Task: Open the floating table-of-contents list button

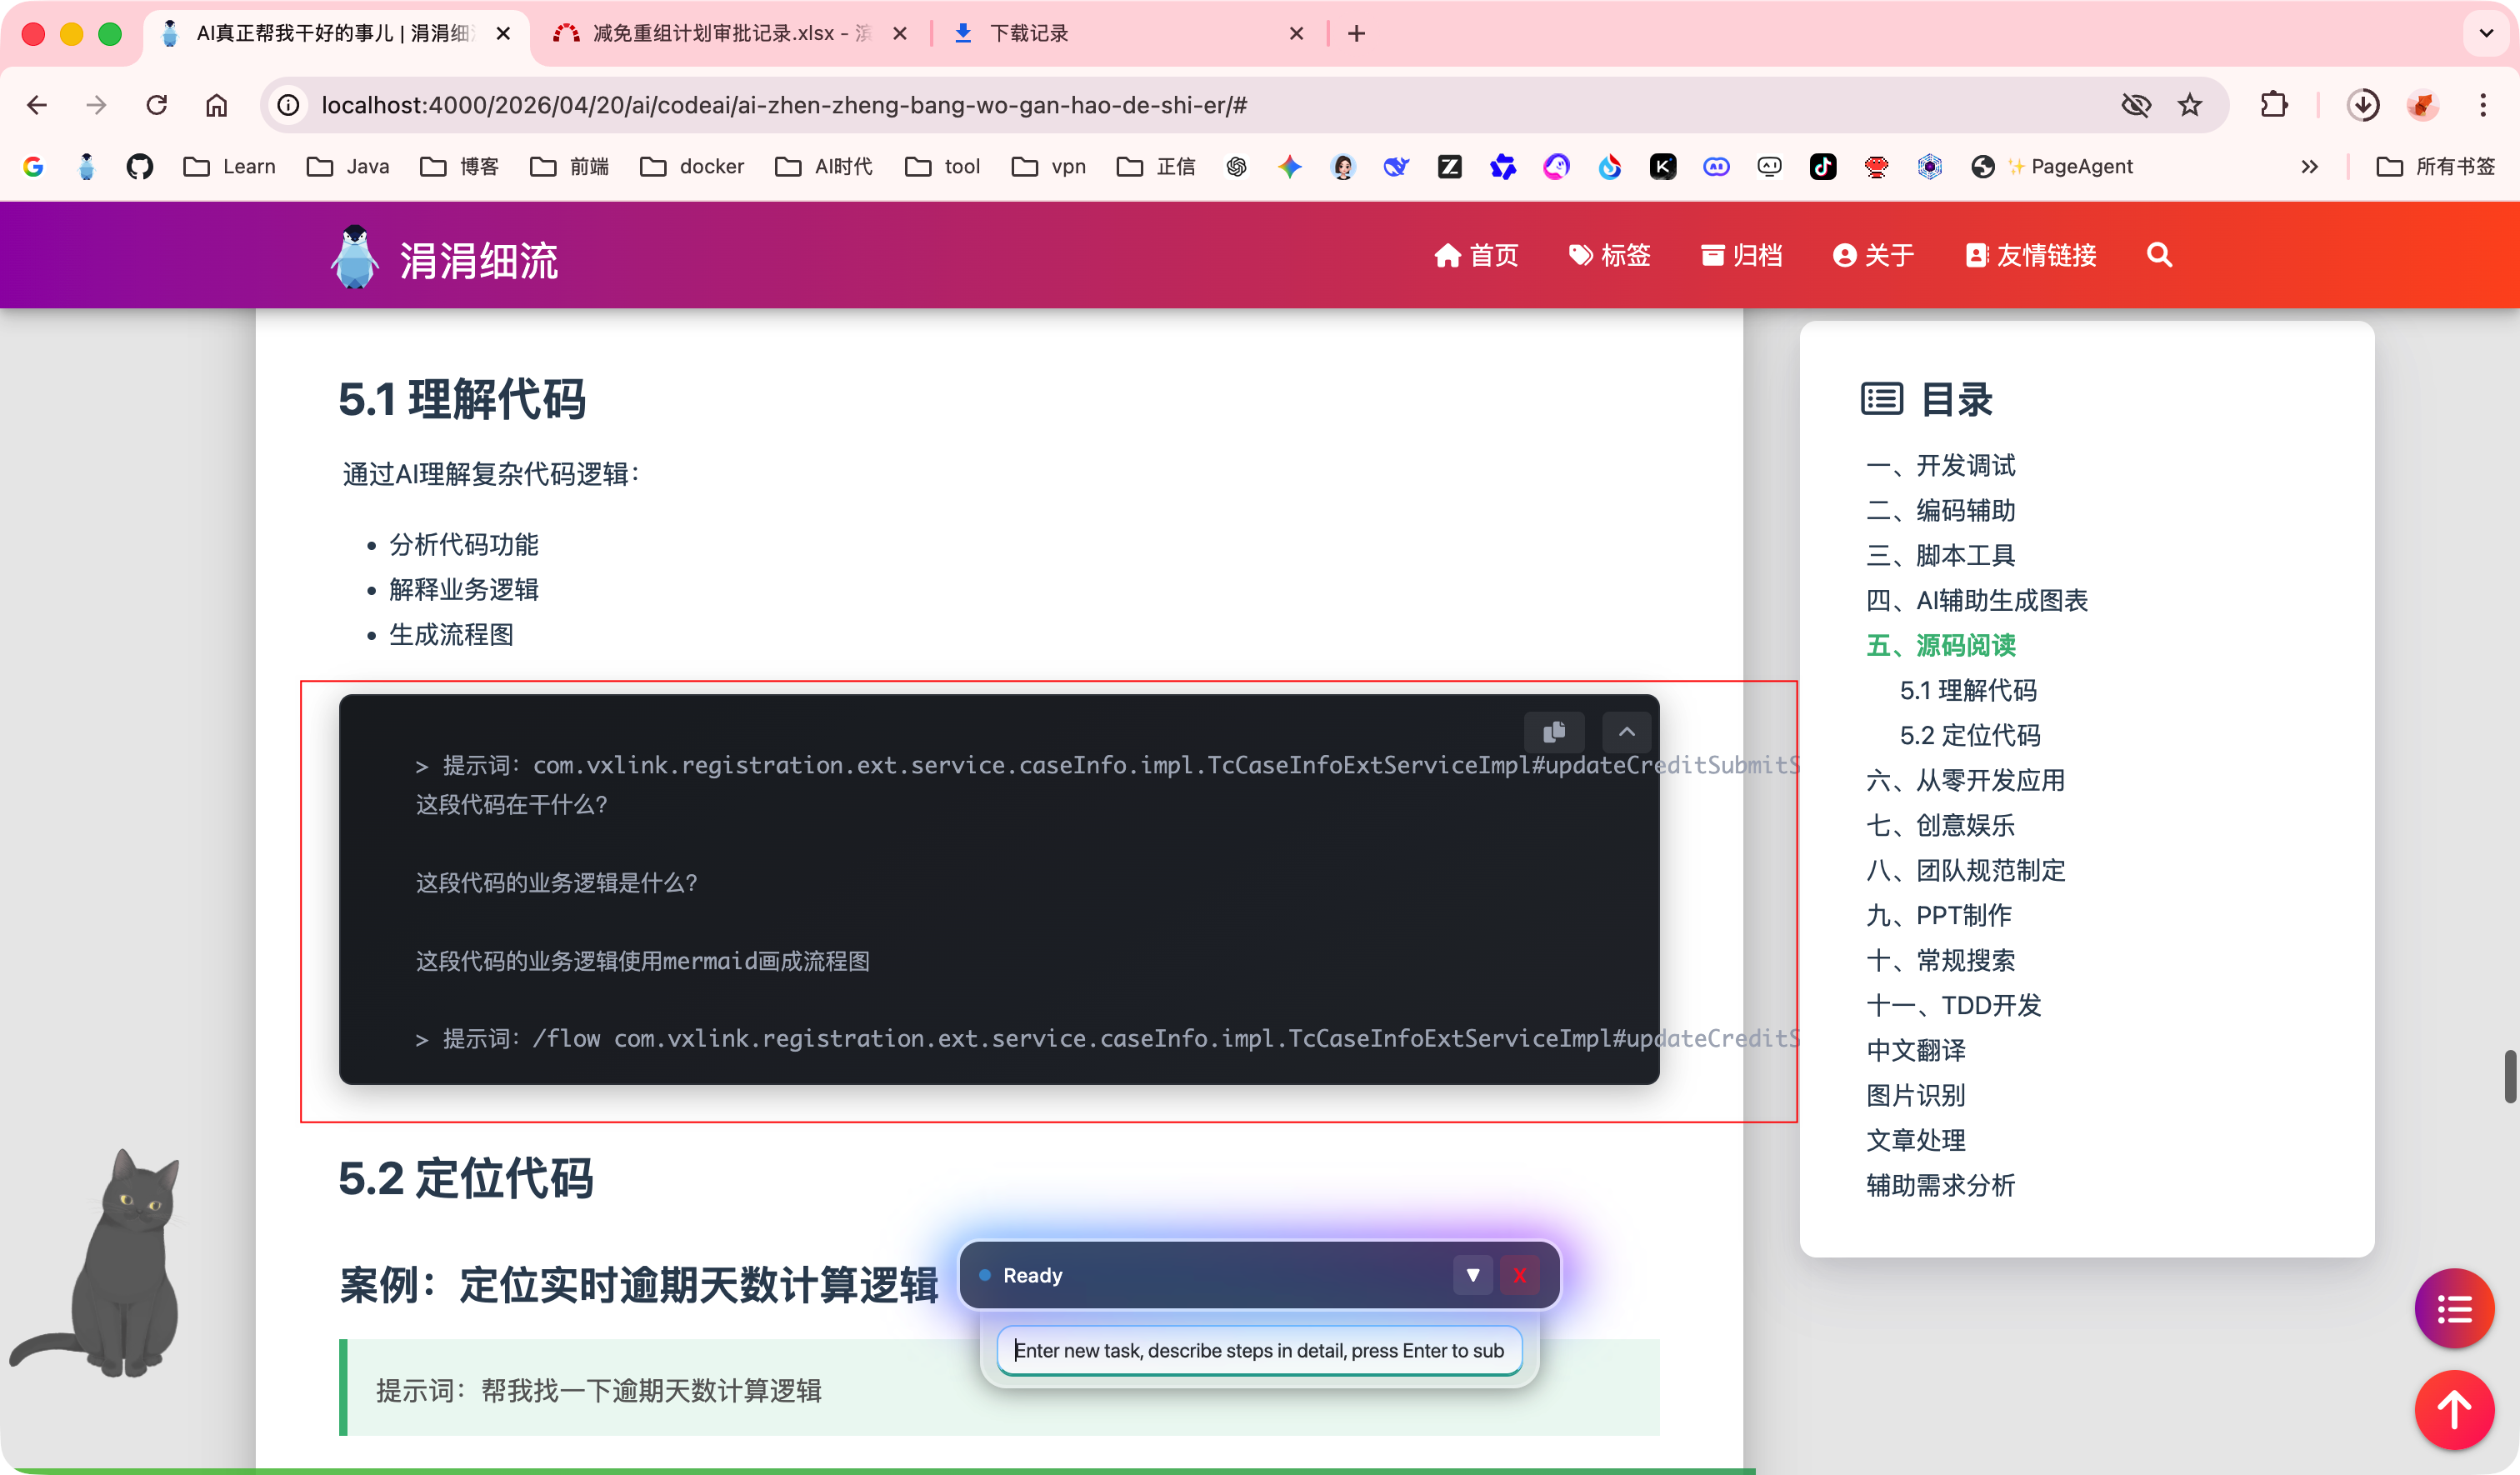Action: tap(2453, 1308)
